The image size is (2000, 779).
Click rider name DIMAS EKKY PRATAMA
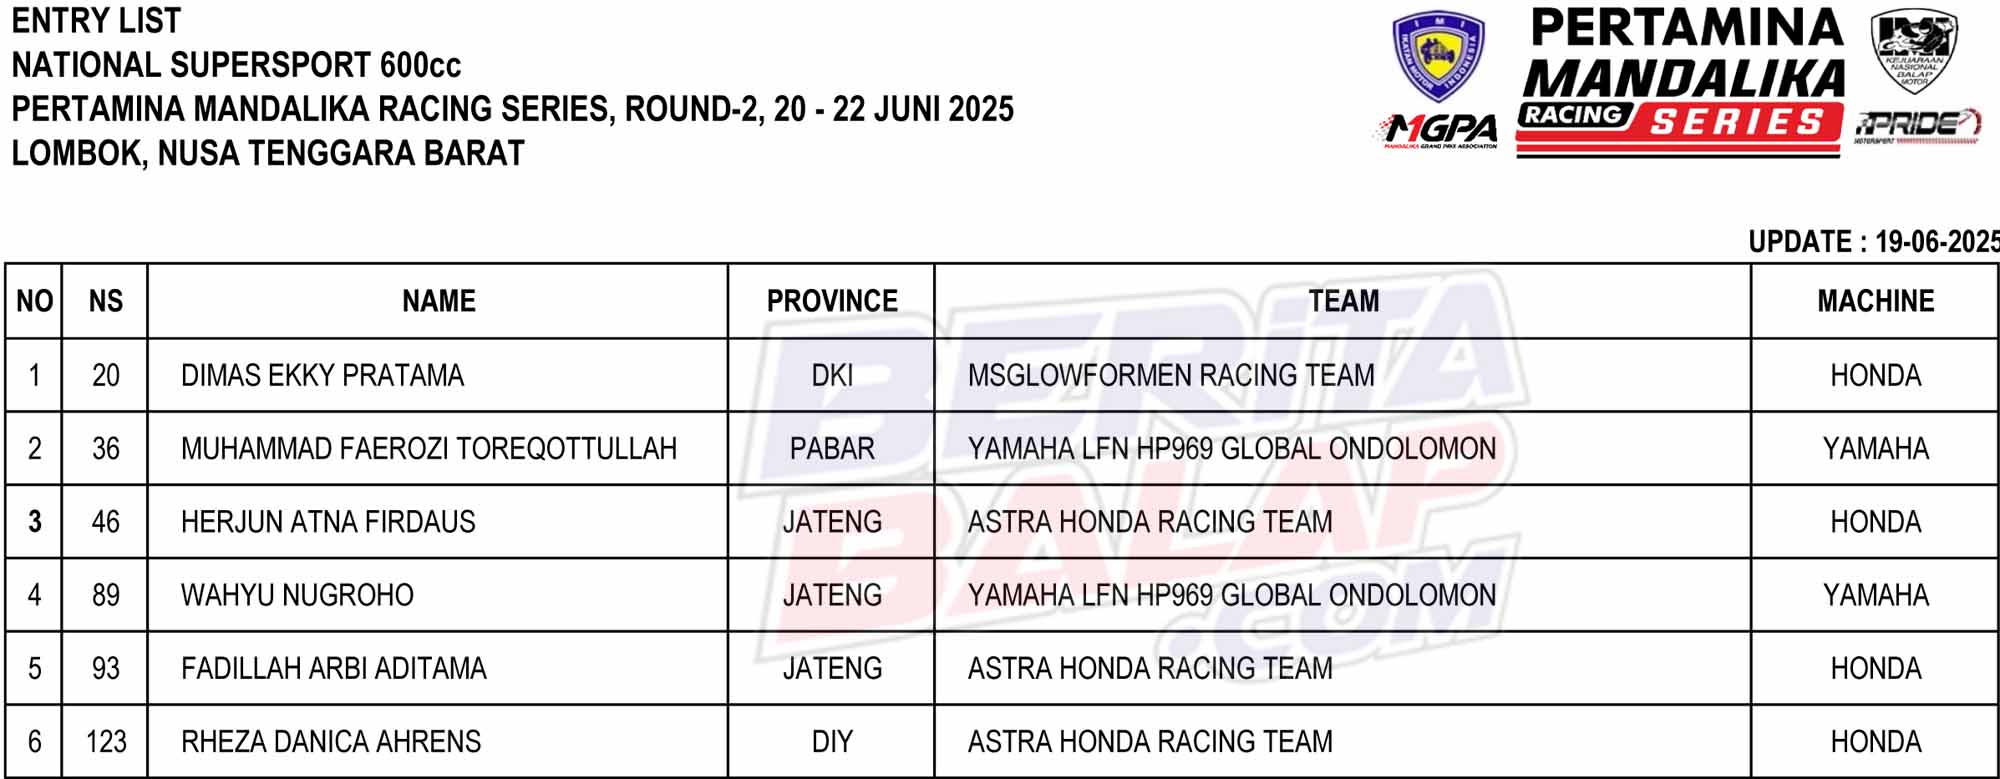click(322, 375)
